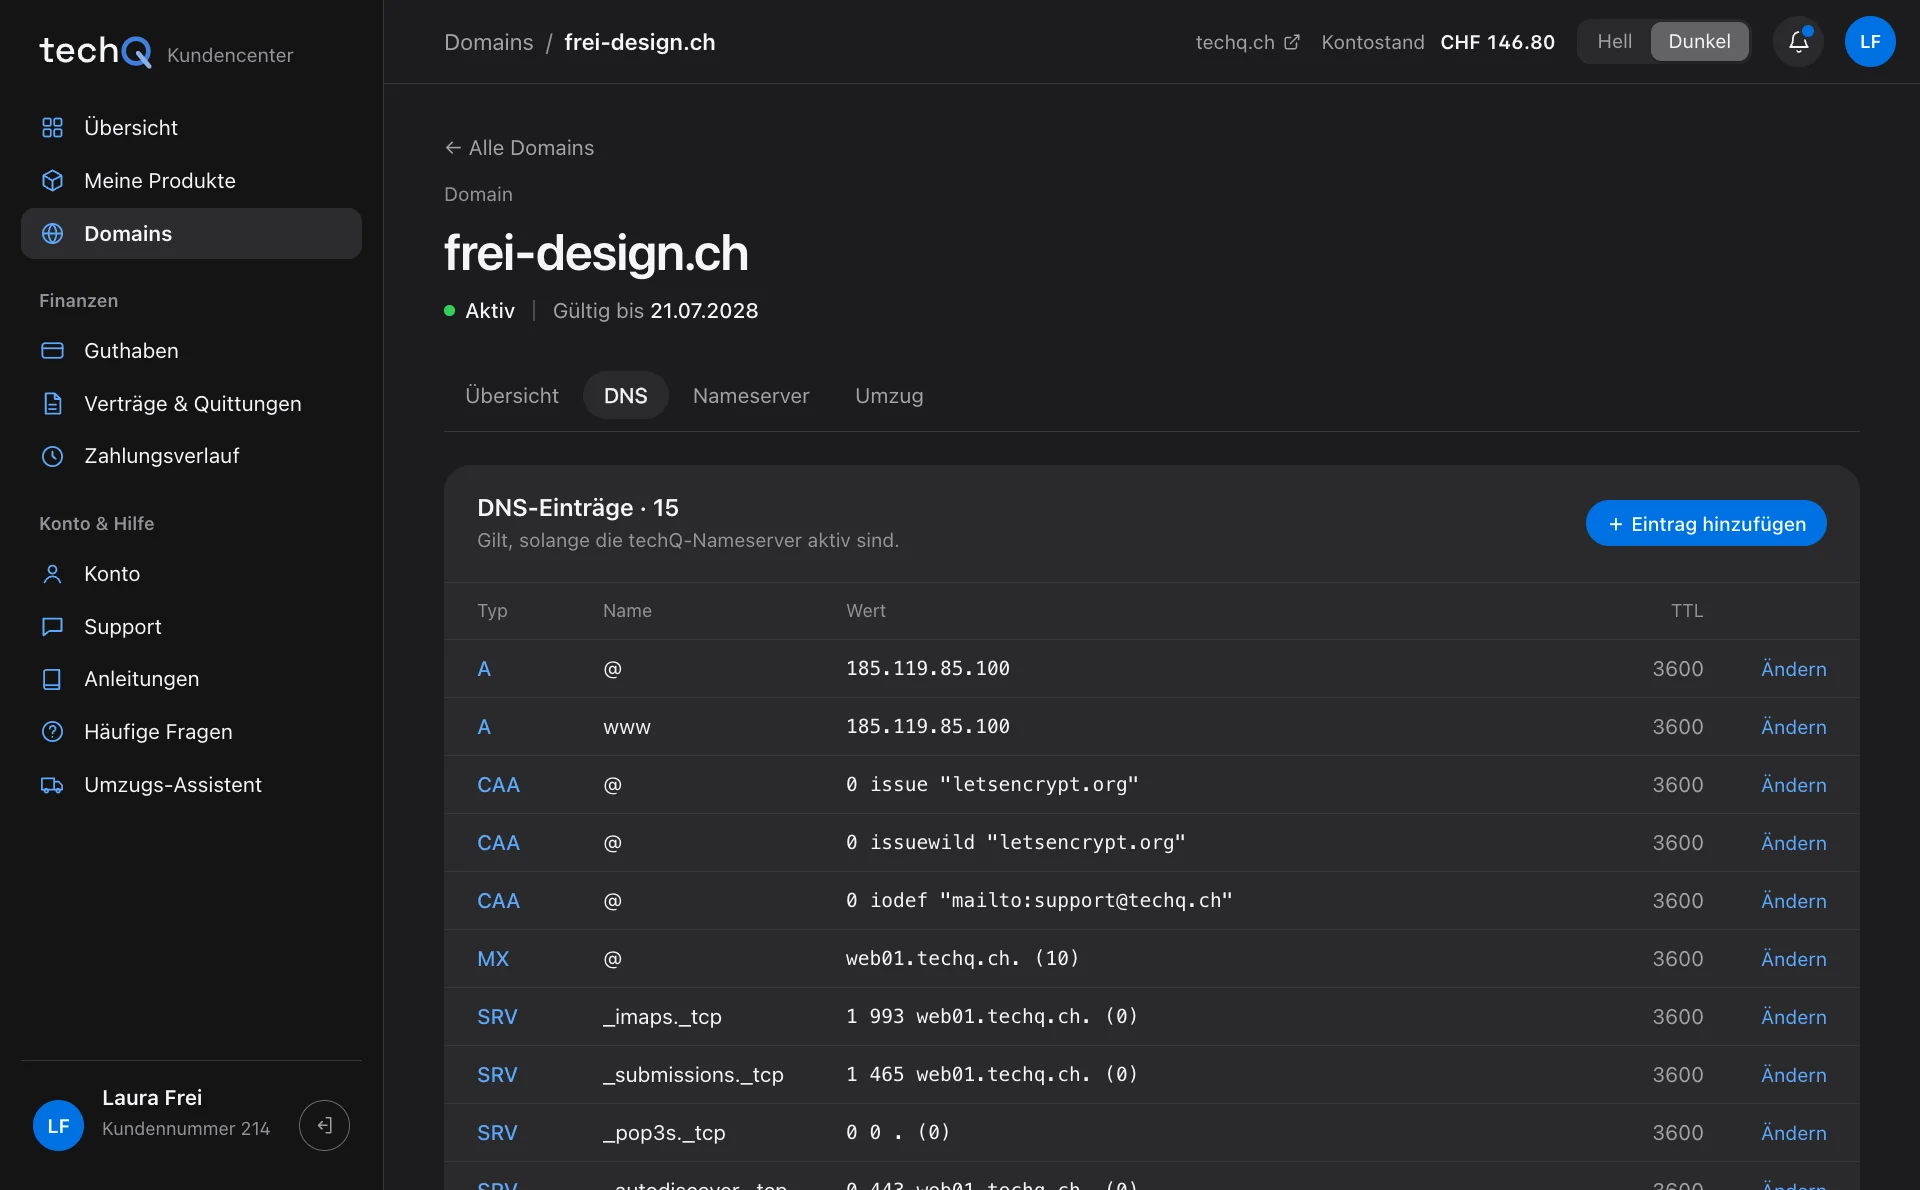
Task: Click the Laura Frei name in sidebar footer
Action: [x=152, y=1098]
